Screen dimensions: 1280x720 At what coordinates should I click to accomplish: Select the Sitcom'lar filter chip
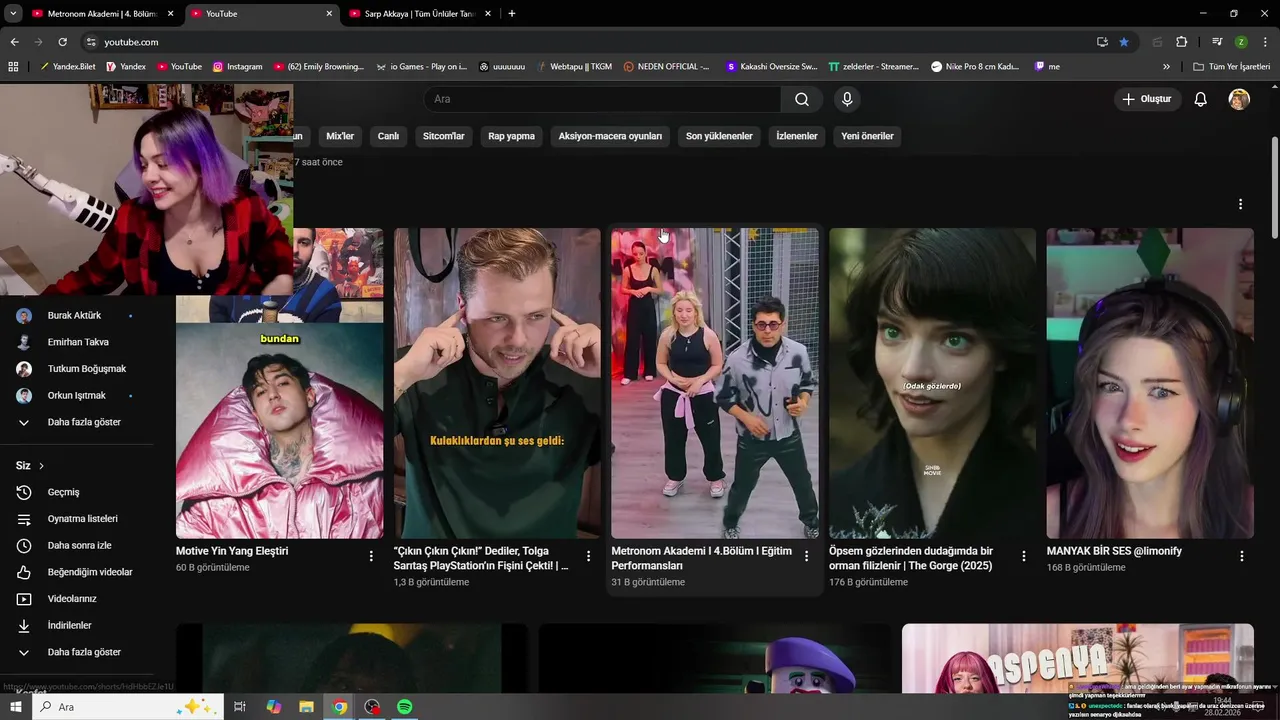pos(444,136)
